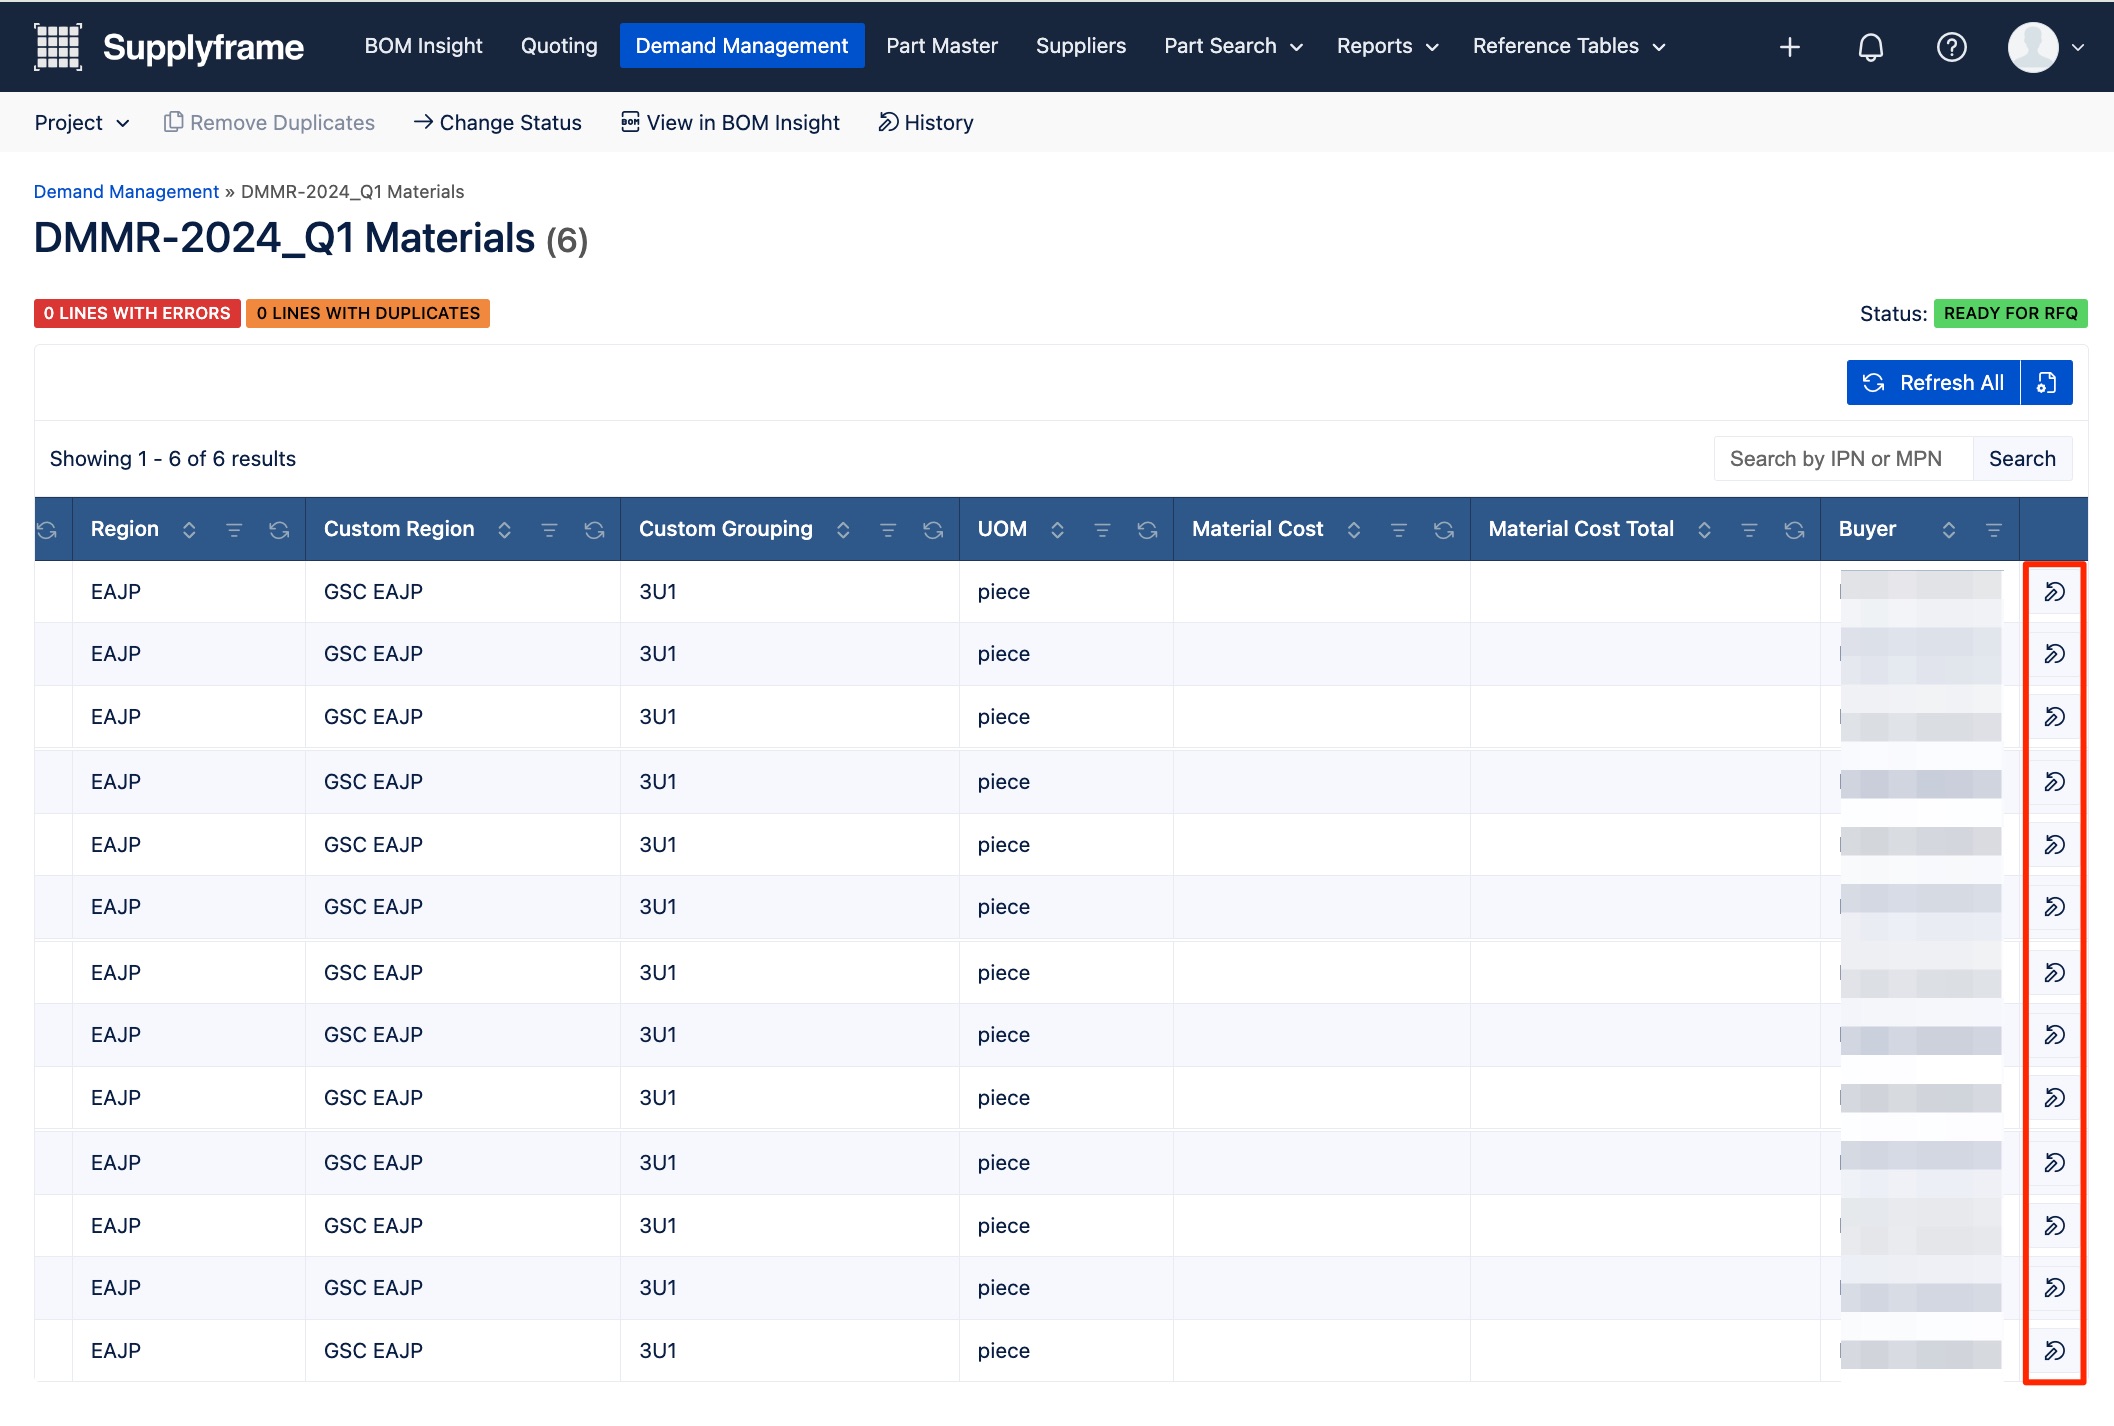The height and width of the screenshot is (1426, 2114).
Task: Open notifications bell
Action: coord(1870,47)
